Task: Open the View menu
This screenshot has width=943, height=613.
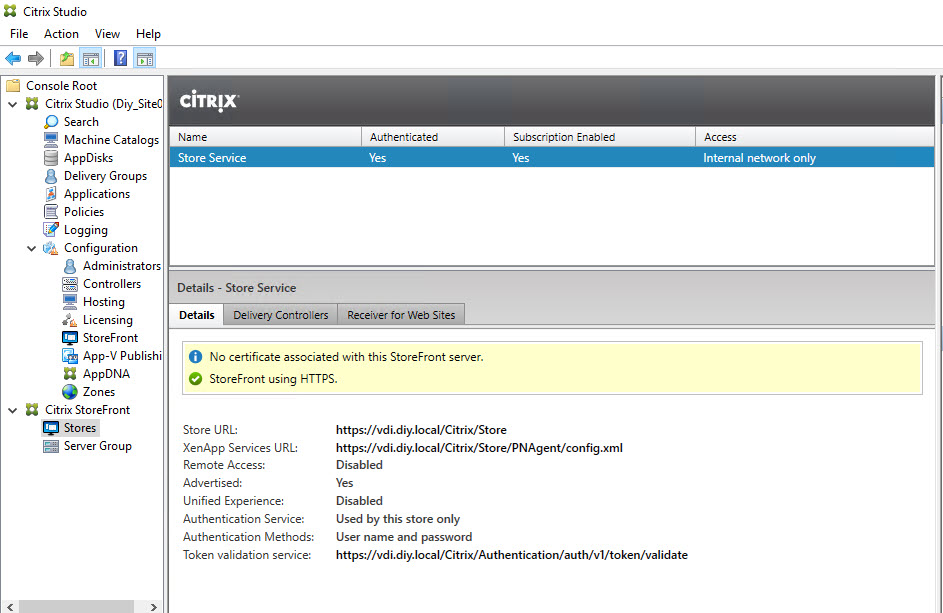Action: (107, 34)
